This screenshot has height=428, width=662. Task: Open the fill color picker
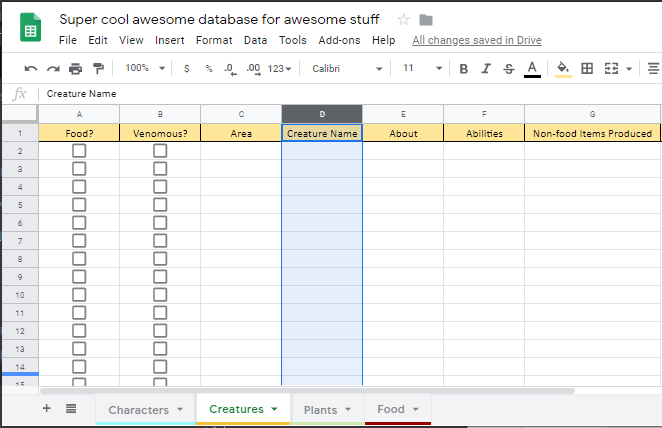pyautogui.click(x=562, y=69)
